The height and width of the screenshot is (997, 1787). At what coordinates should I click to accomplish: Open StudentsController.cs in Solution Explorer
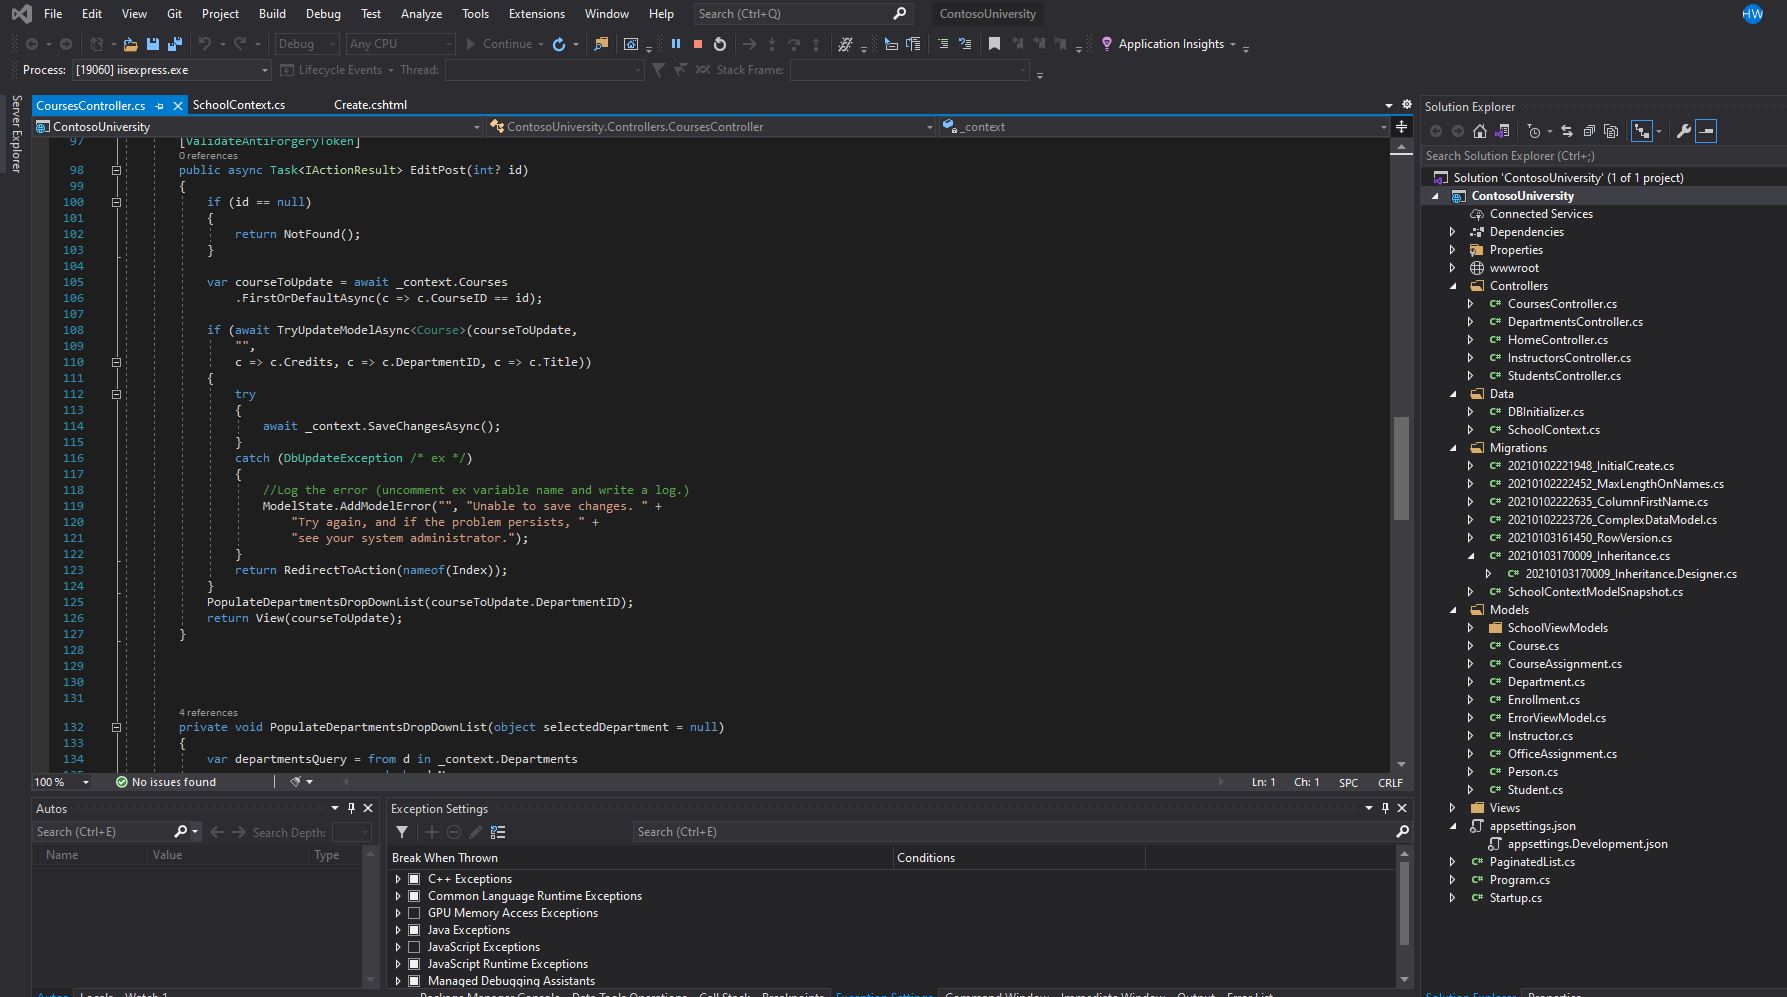(x=1564, y=376)
